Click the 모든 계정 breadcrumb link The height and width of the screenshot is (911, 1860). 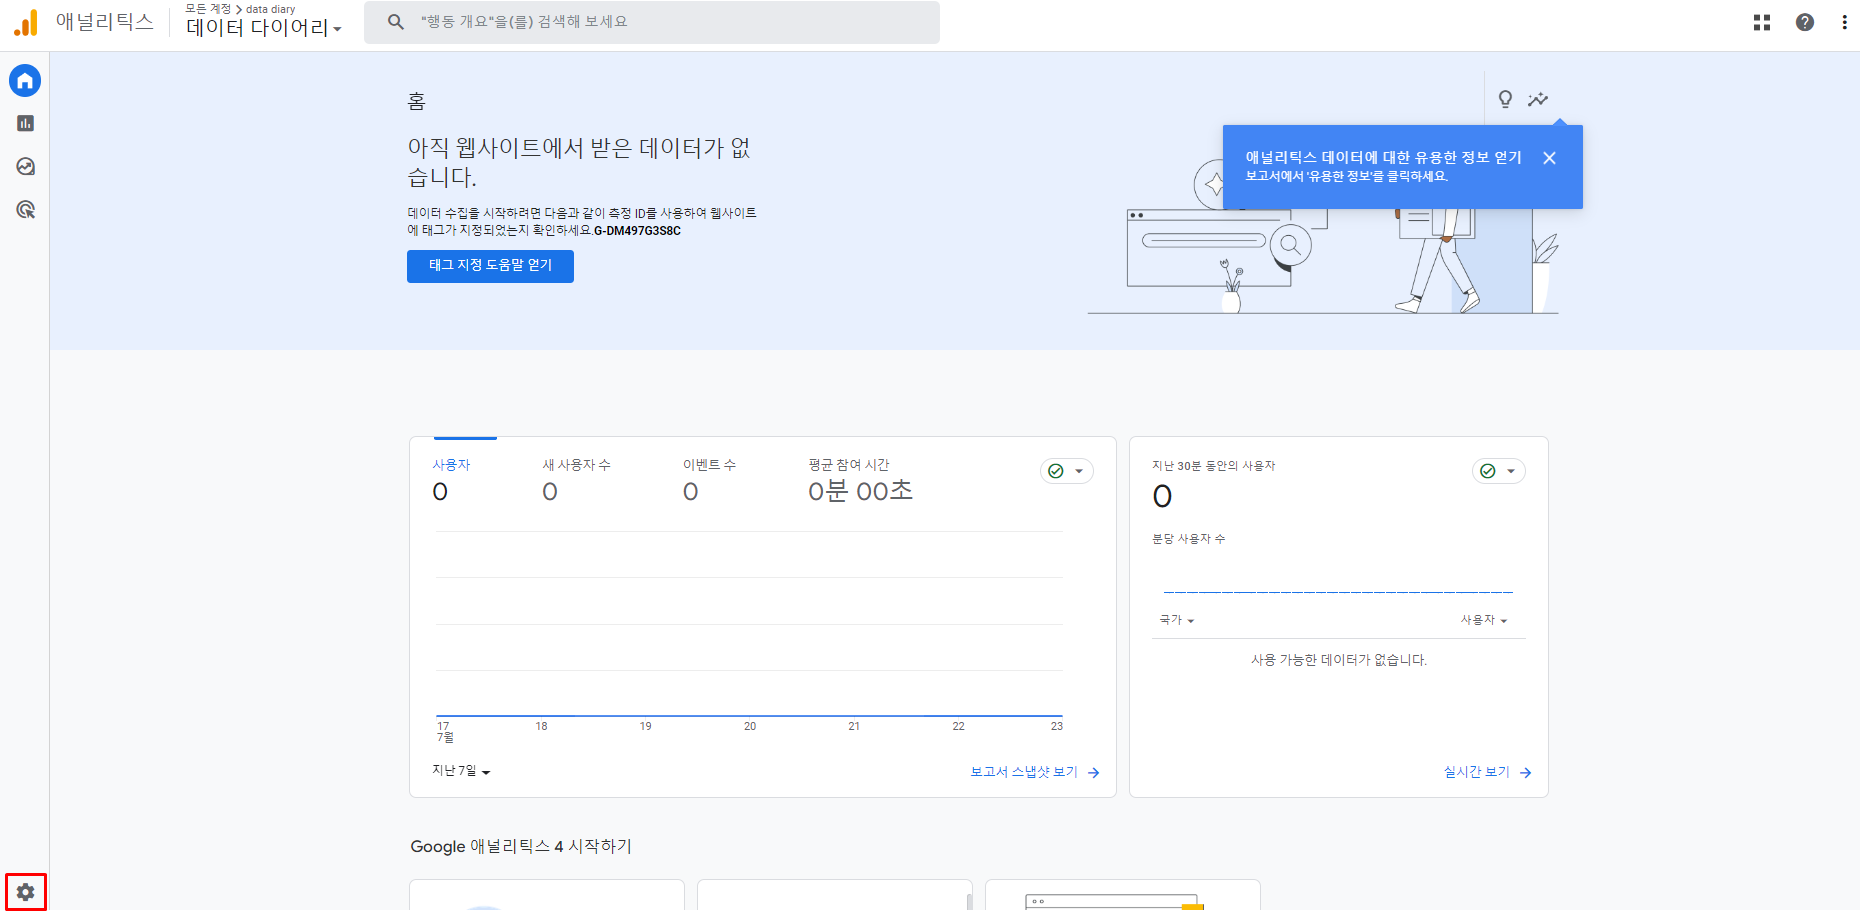208,8
